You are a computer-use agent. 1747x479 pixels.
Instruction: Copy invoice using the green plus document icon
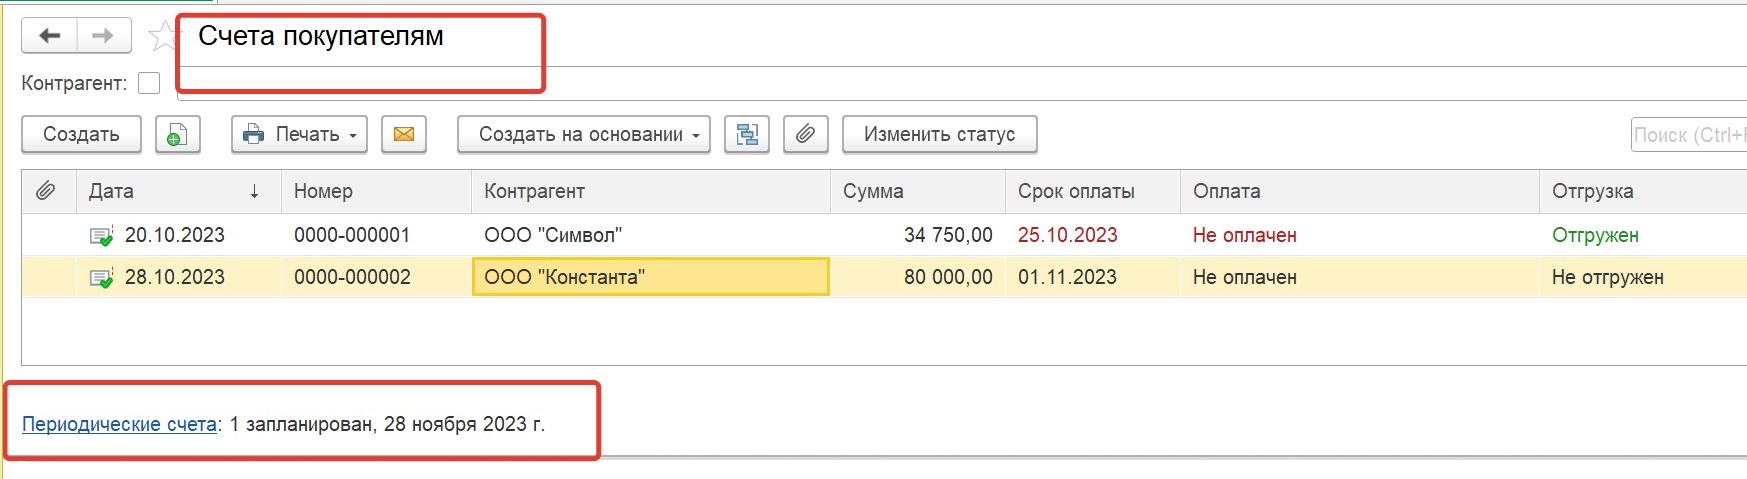pos(178,135)
